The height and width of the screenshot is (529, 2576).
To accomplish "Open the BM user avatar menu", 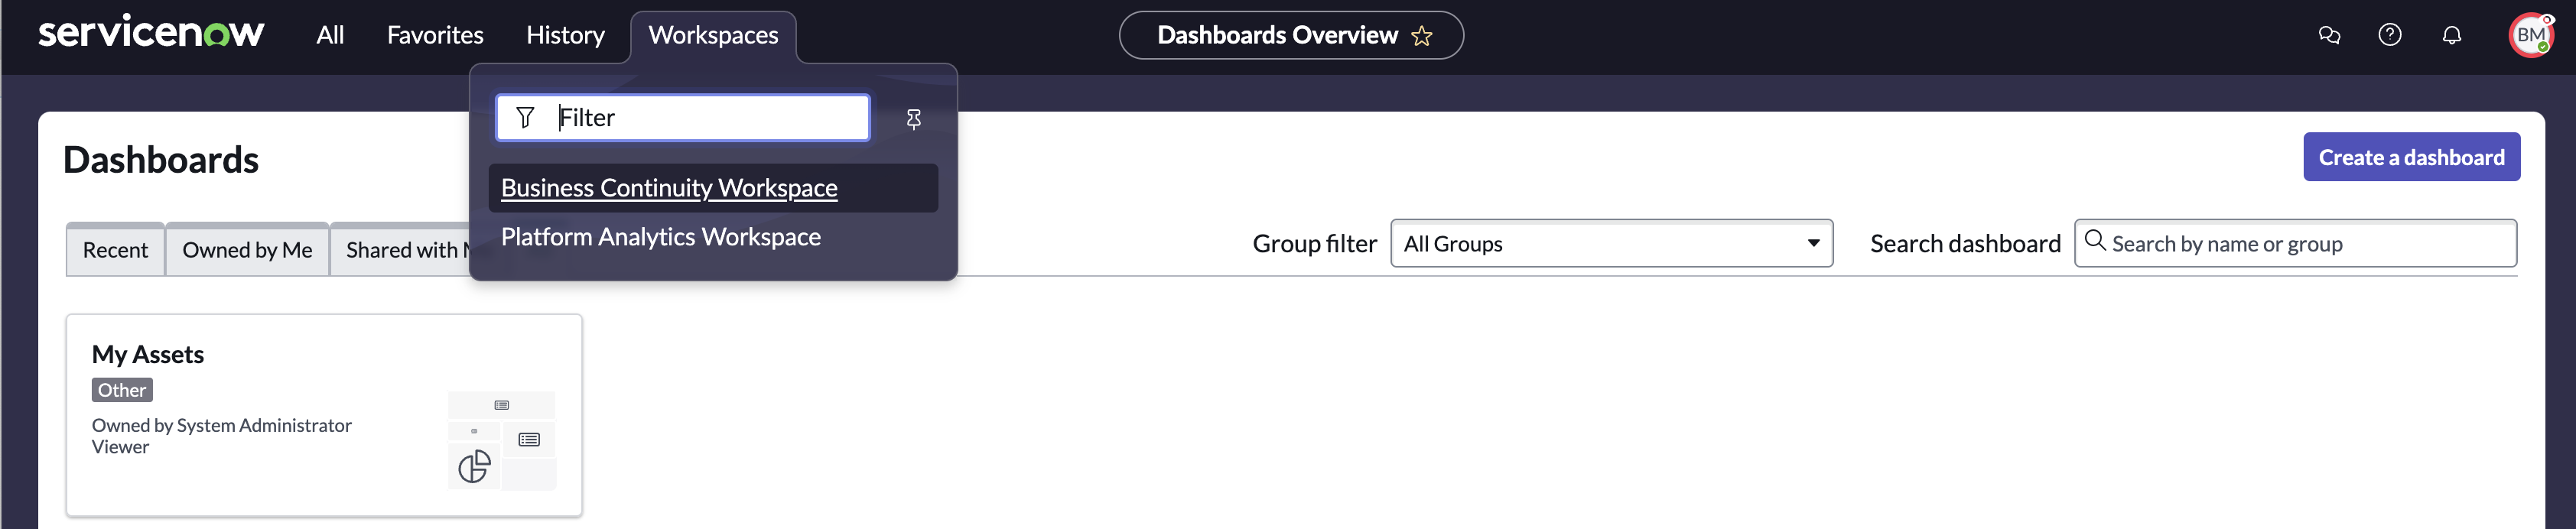I will [2530, 36].
